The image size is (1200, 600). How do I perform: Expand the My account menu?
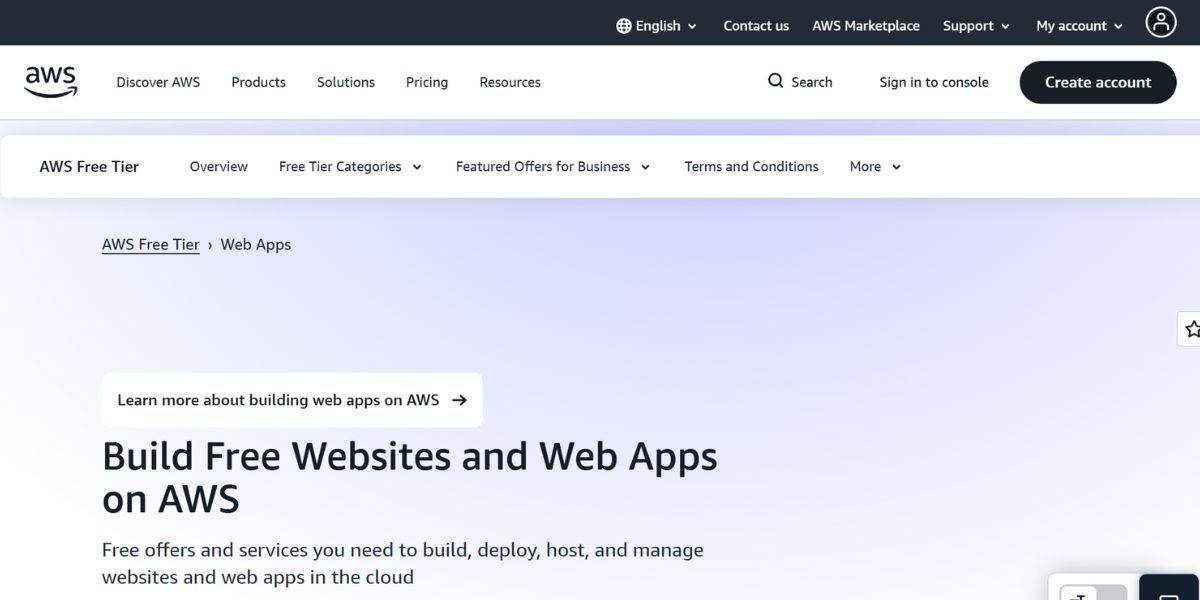(1078, 25)
